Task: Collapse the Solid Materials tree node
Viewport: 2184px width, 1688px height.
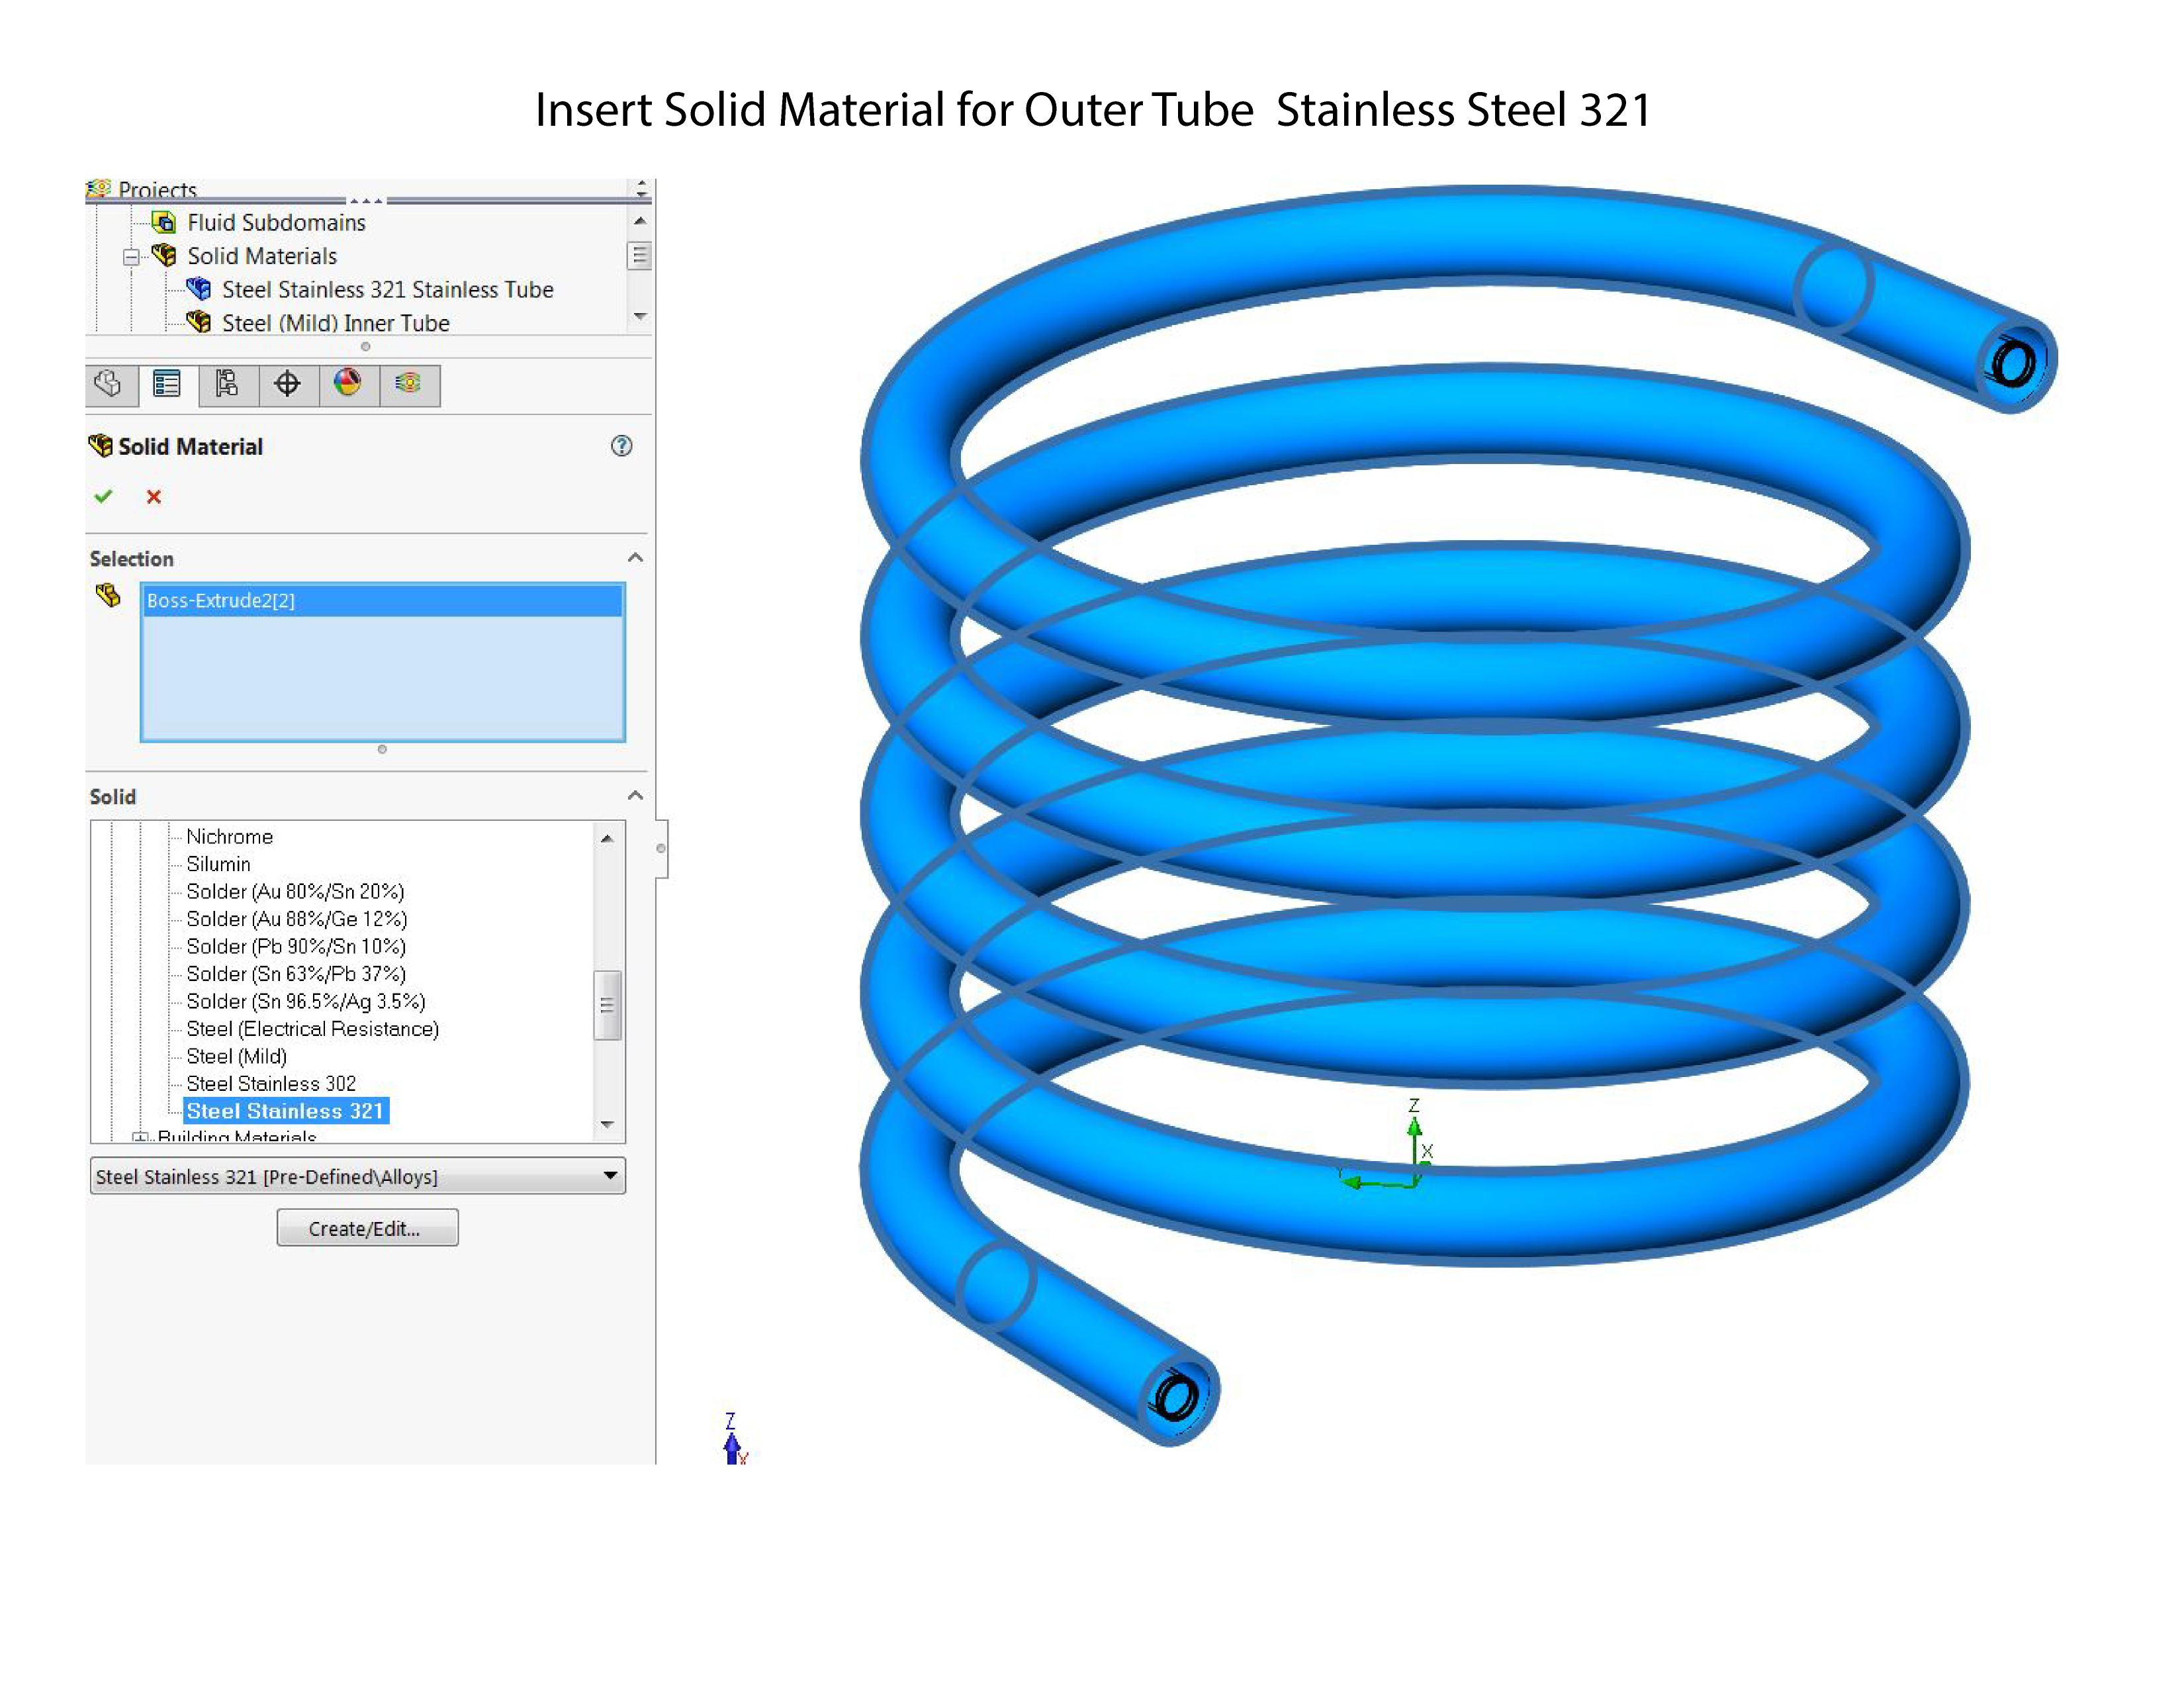Action: pos(131,257)
